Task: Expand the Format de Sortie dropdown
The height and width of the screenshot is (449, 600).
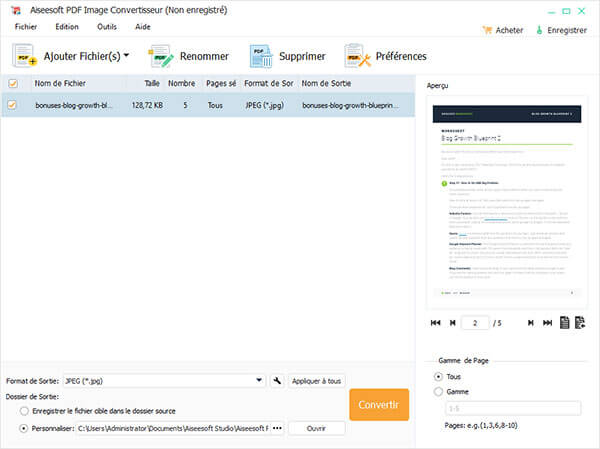Action: click(x=259, y=381)
